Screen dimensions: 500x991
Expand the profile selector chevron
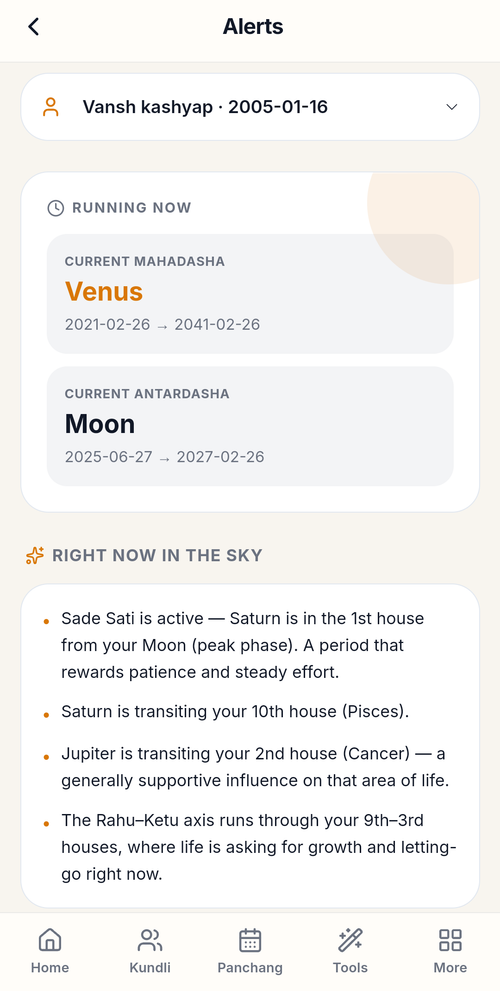pyautogui.click(x=451, y=107)
